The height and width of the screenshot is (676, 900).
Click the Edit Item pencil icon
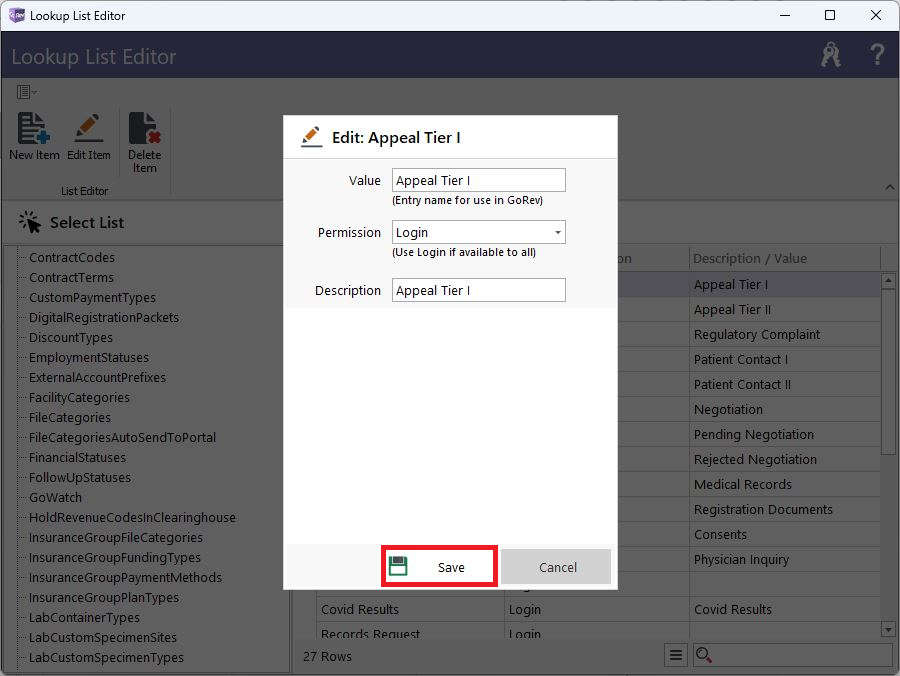click(x=88, y=128)
